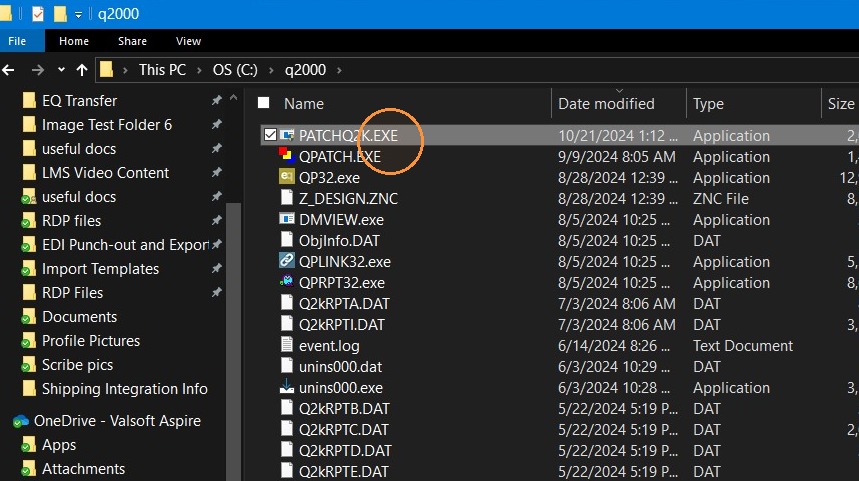859x481 pixels.
Task: Select the QPLINK32.exe link icon
Action: tap(287, 261)
